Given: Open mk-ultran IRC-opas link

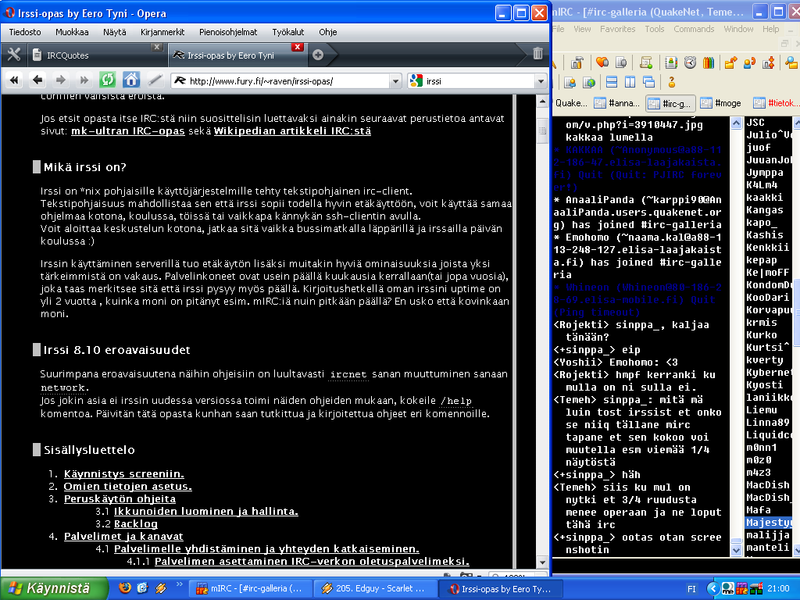Looking at the screenshot, I should click(128, 131).
